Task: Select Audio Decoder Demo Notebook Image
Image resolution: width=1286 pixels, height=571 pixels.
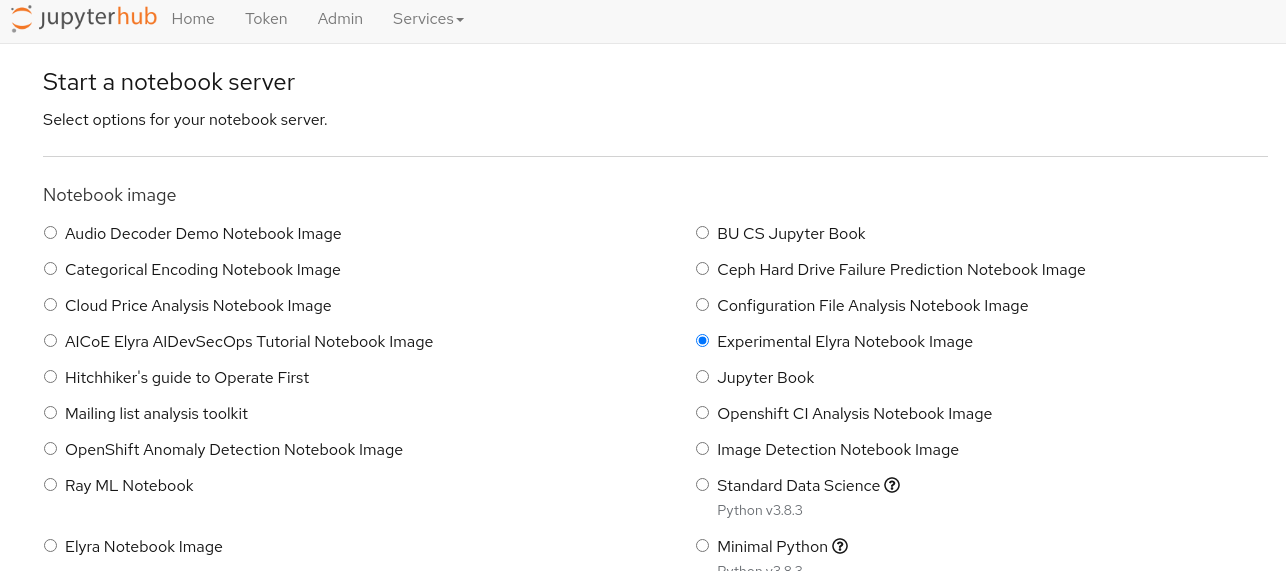Action: coord(50,233)
